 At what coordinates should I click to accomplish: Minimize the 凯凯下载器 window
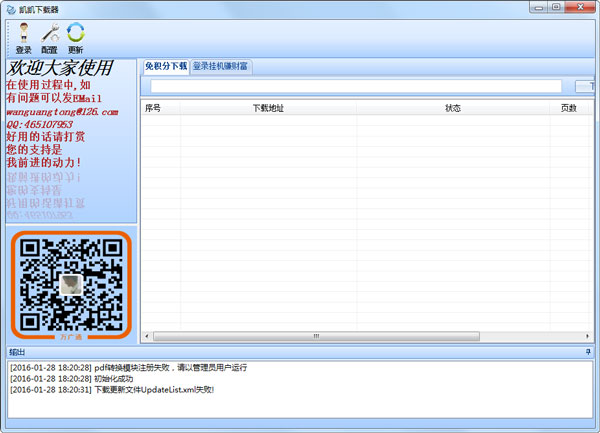pos(539,7)
